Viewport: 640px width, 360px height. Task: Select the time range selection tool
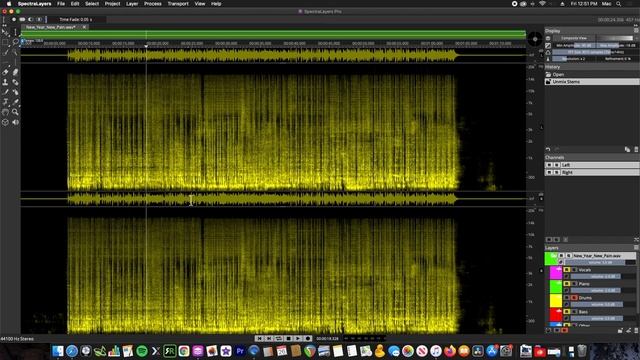(15, 32)
